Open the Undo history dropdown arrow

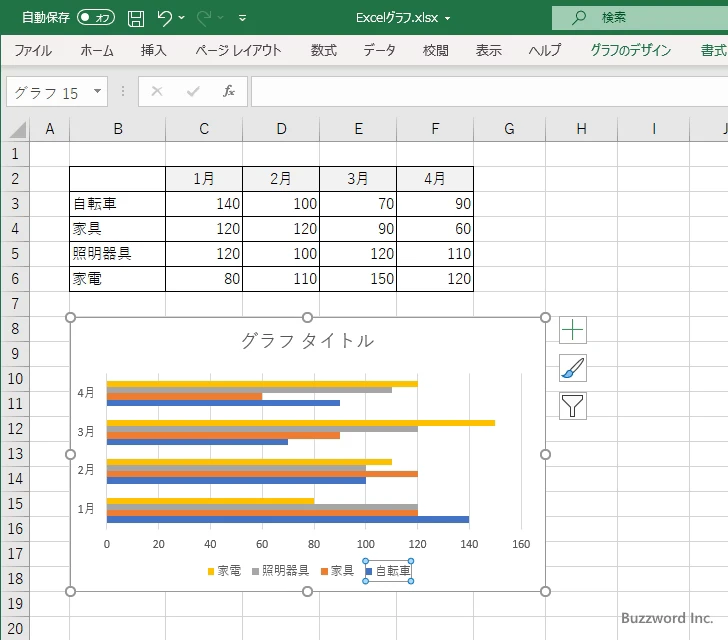[x=182, y=18]
